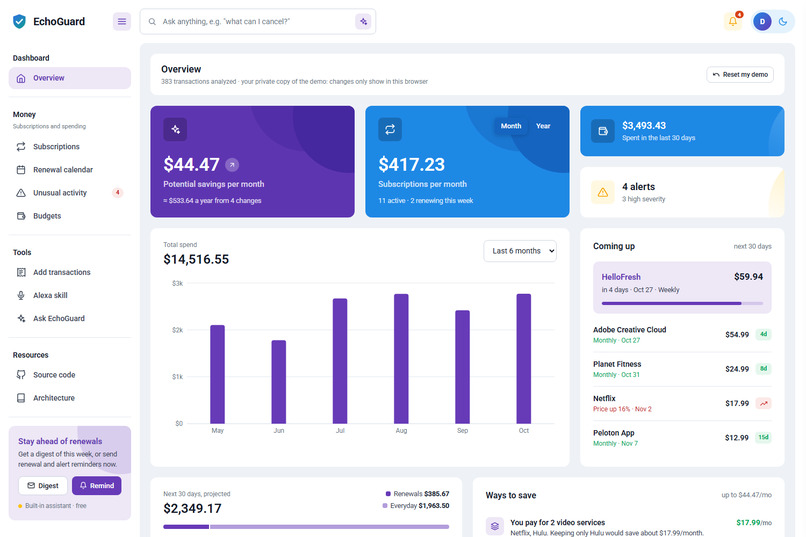806x537 pixels.
Task: Switch subscriptions card to Month
Action: [x=511, y=126]
